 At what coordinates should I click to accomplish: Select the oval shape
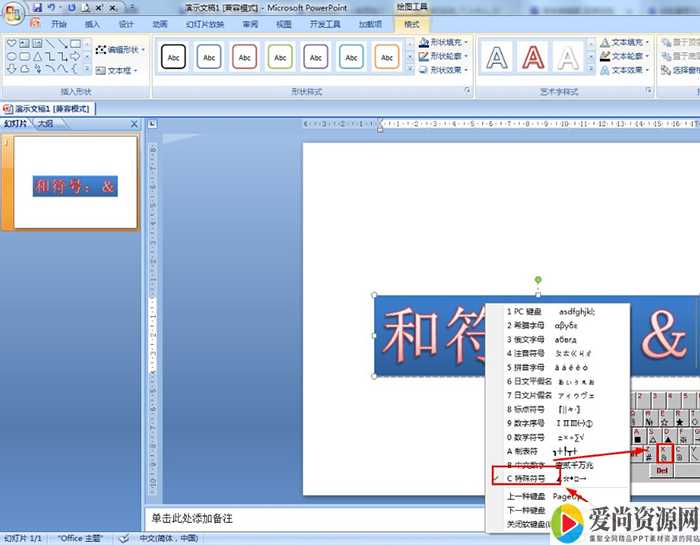(12, 56)
